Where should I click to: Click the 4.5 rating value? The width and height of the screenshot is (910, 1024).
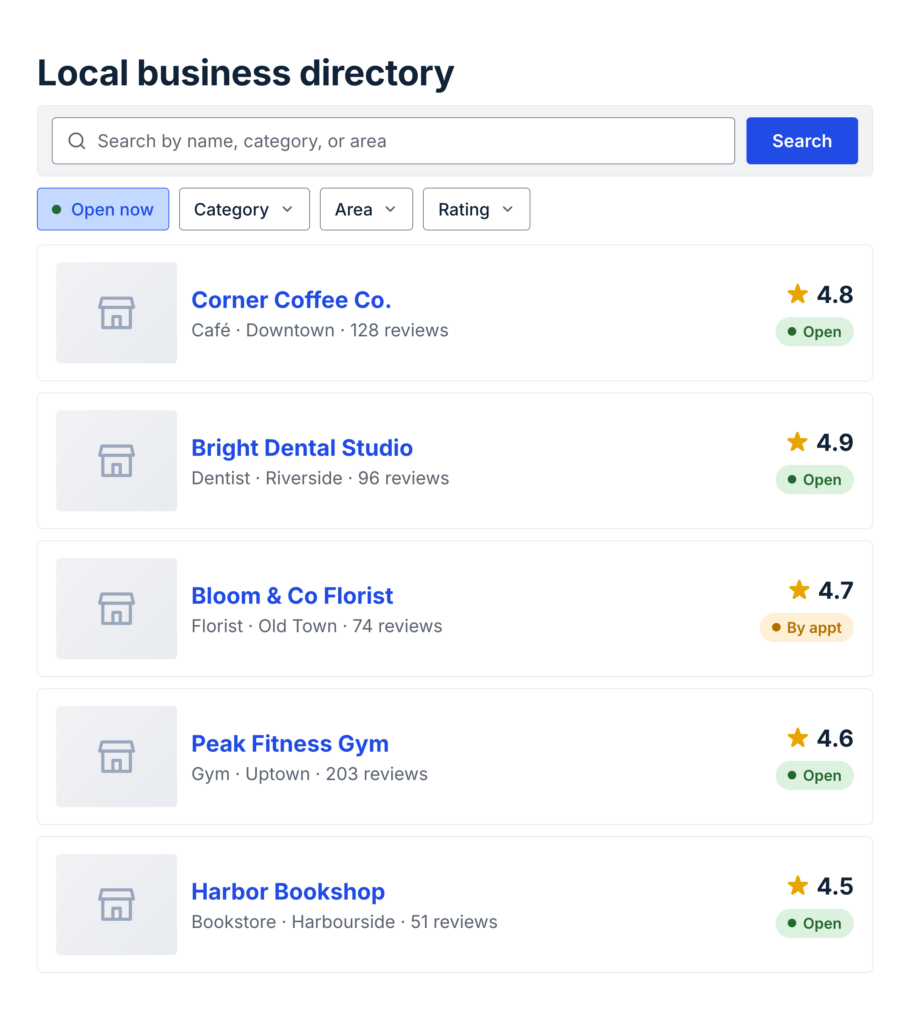pos(835,886)
